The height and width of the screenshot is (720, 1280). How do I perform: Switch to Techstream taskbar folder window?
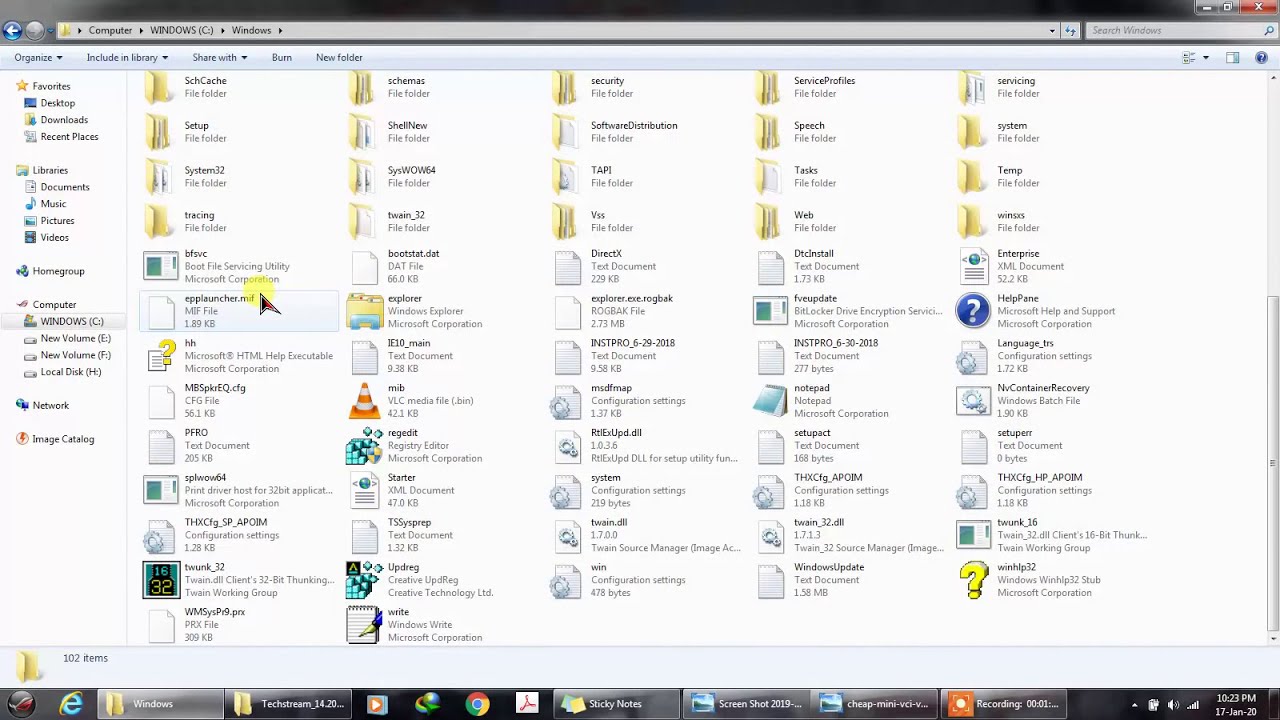[x=288, y=704]
